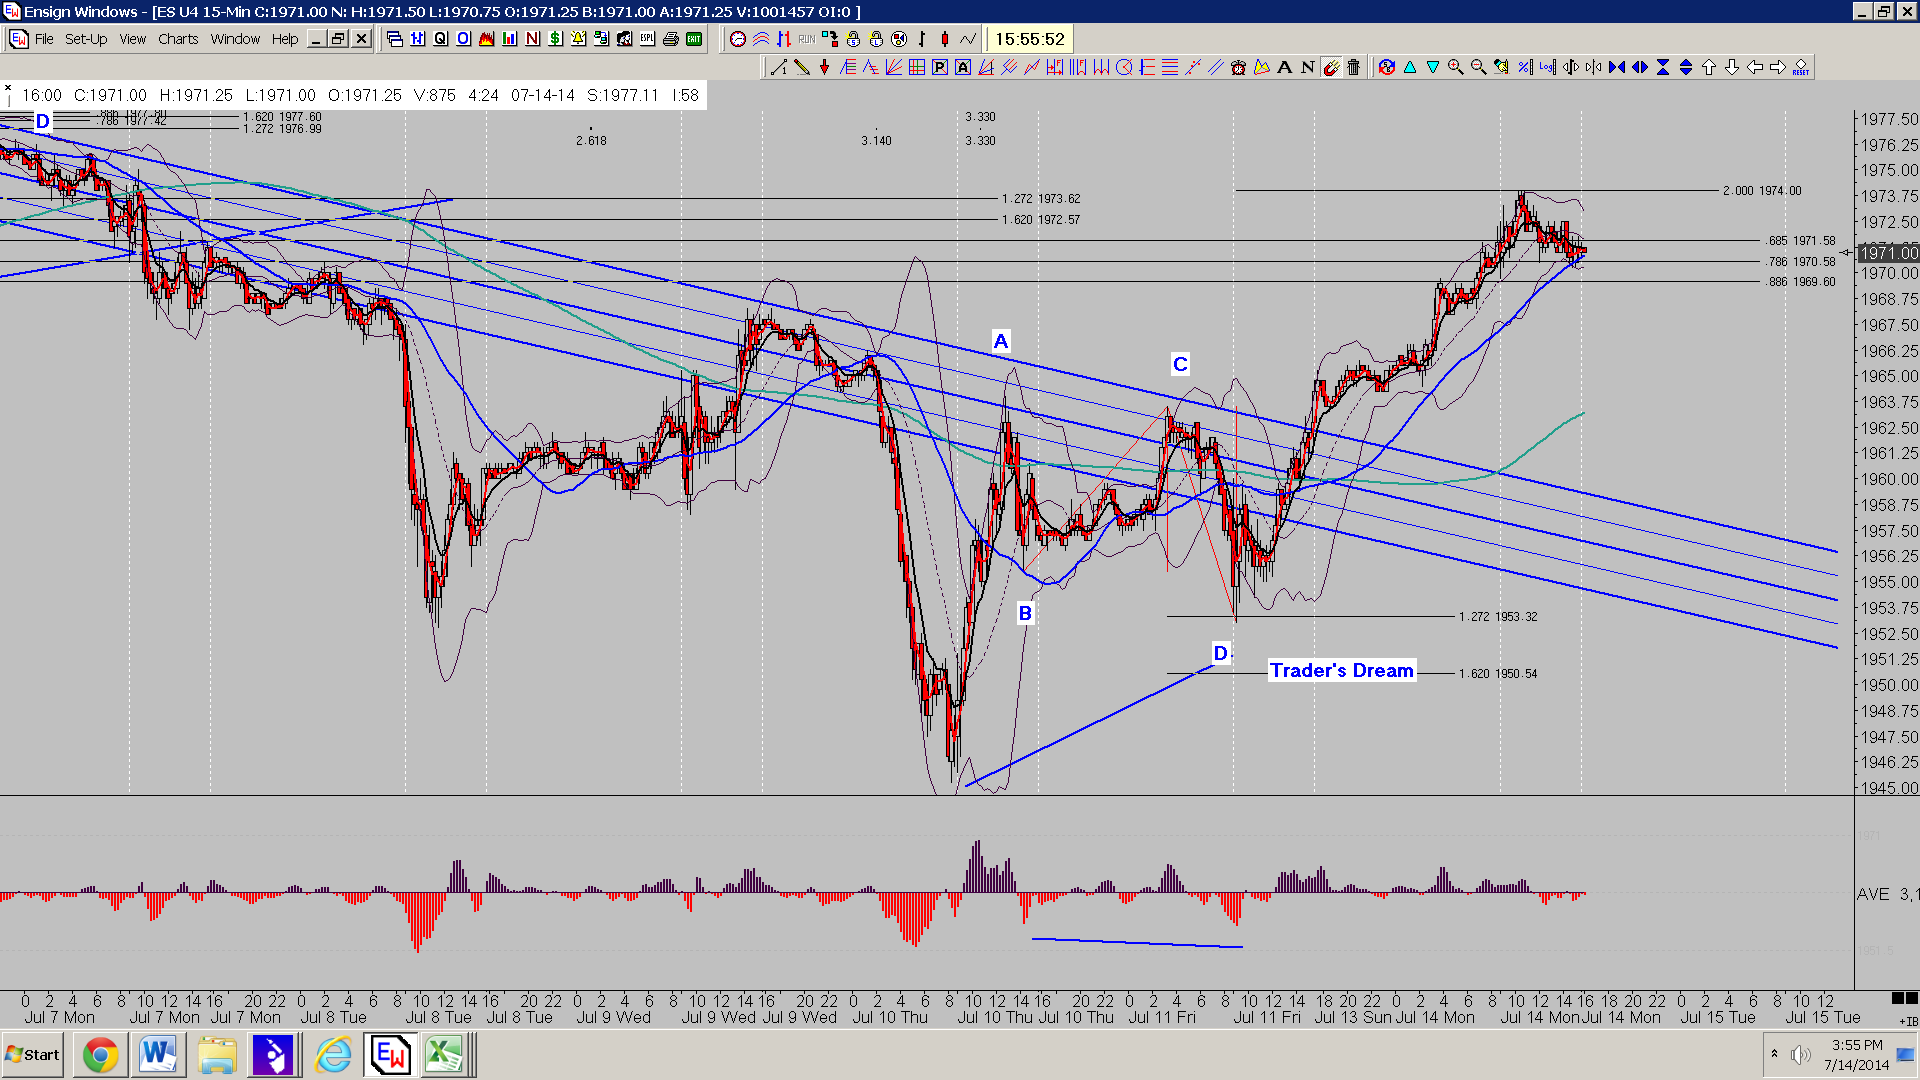Screen dimensions: 1920x1080
Task: Click the printer icon
Action: [x=670, y=39]
